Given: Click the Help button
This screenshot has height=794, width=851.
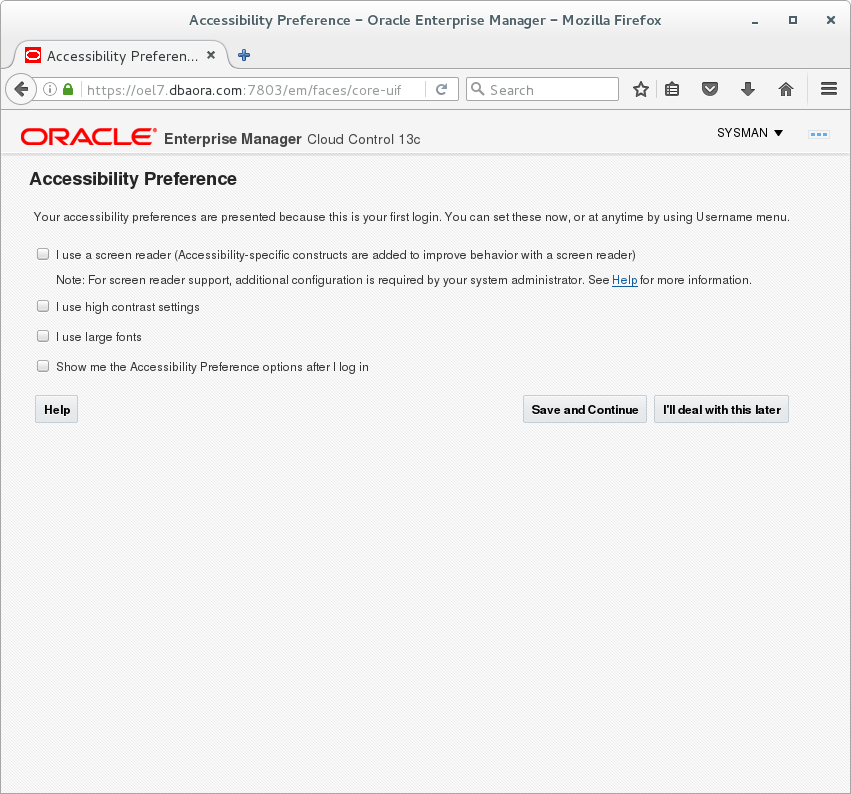Looking at the screenshot, I should click(56, 409).
